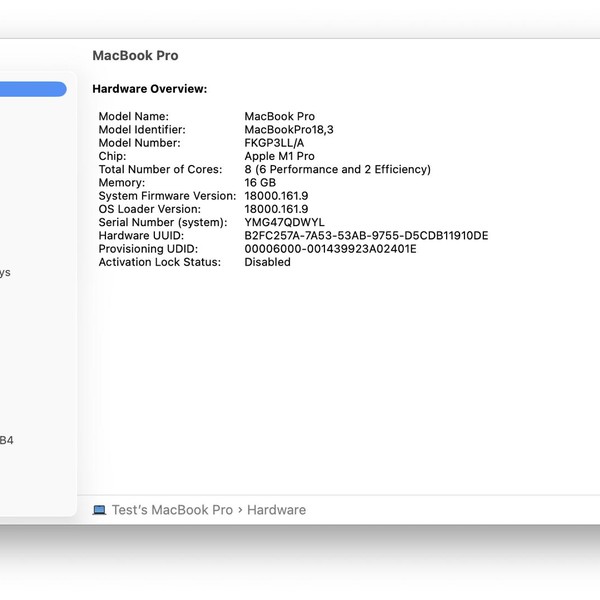The height and width of the screenshot is (600, 600).
Task: Select the Provisioning UDID value 00006000
Action: point(330,249)
